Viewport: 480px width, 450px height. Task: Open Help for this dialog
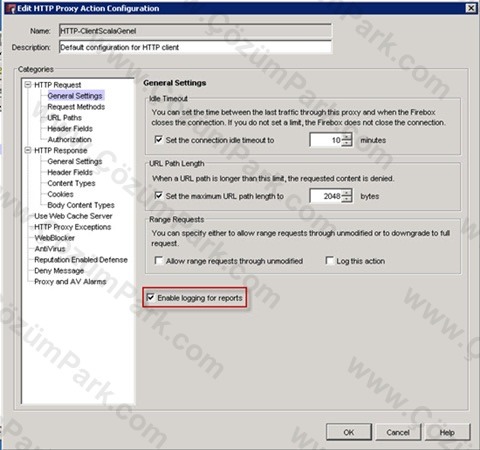(x=447, y=432)
